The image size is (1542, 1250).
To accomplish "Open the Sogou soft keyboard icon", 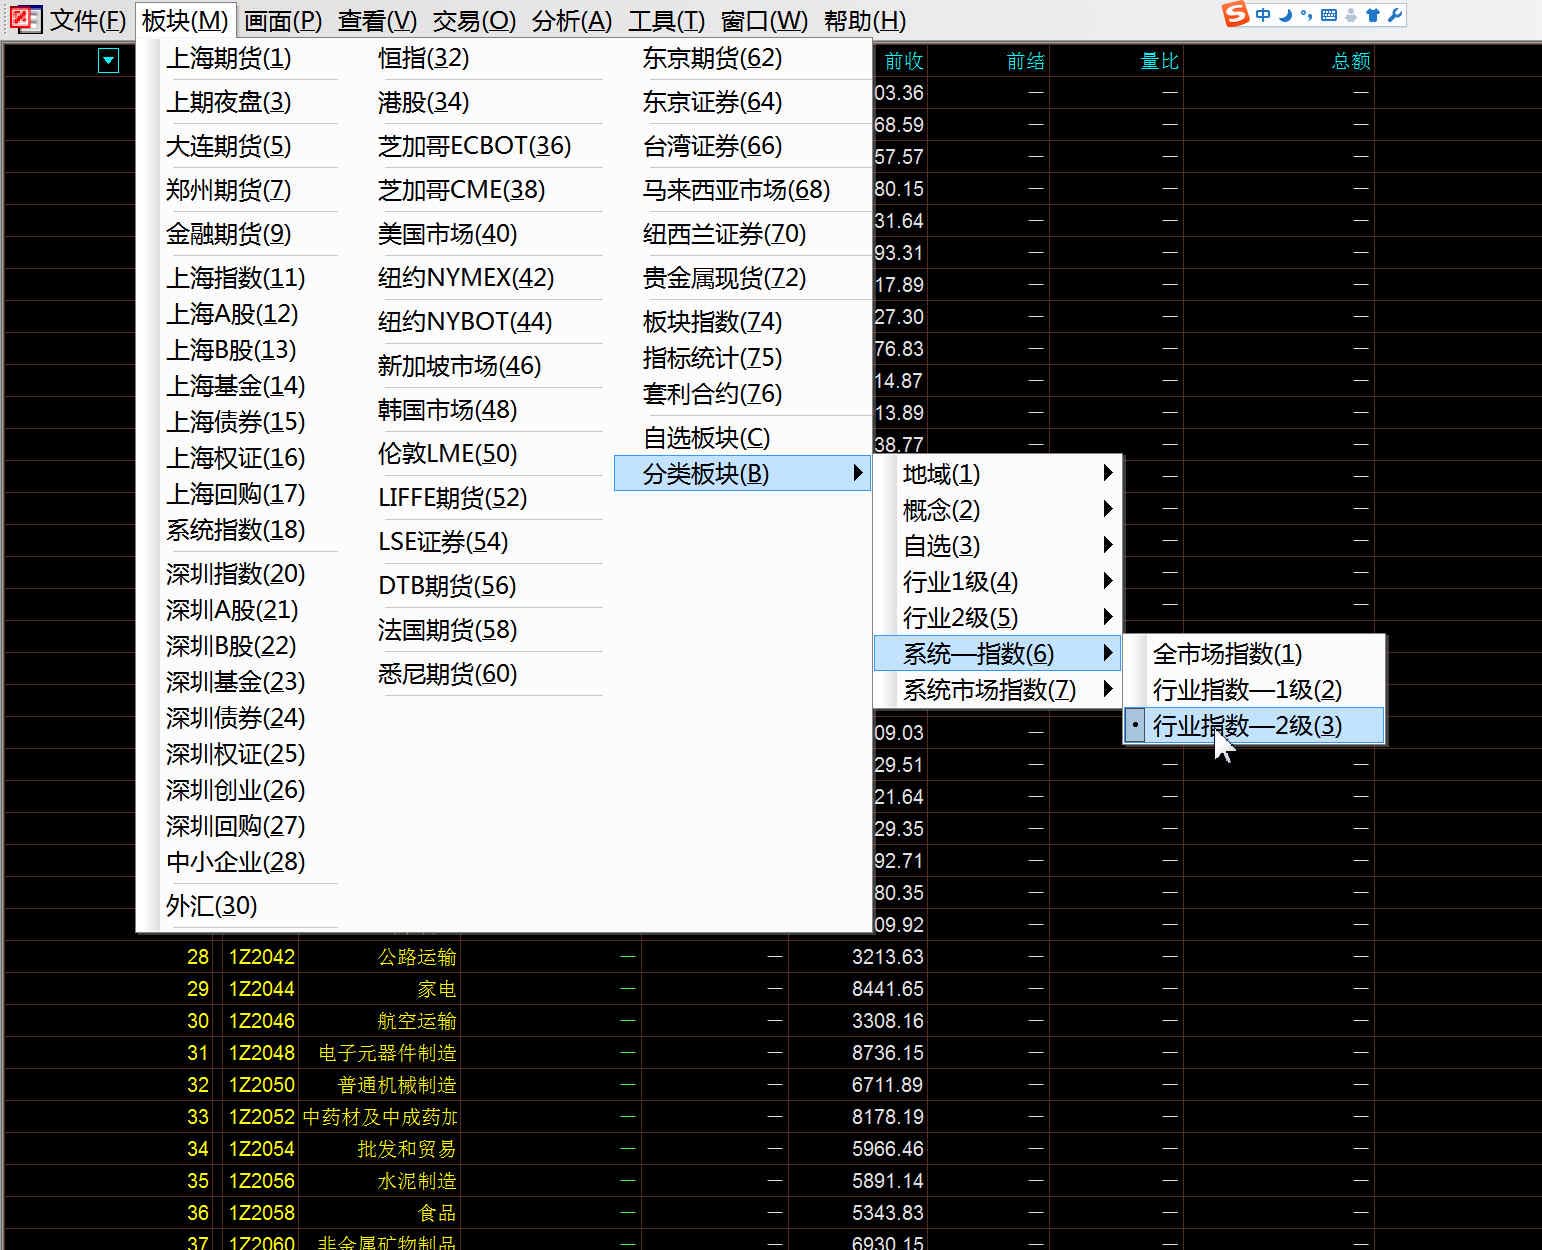I will (1329, 15).
